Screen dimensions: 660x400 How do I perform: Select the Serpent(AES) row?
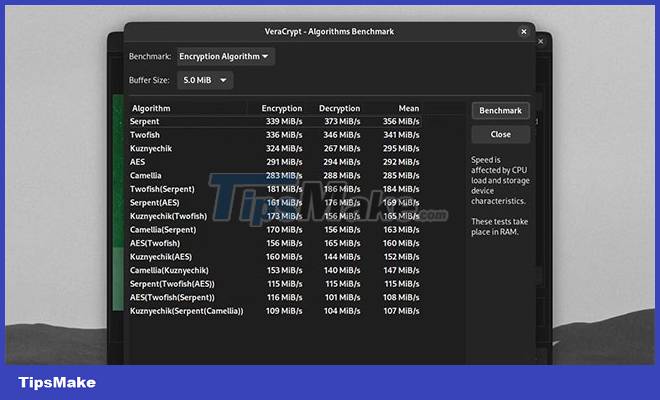[x=275, y=203]
